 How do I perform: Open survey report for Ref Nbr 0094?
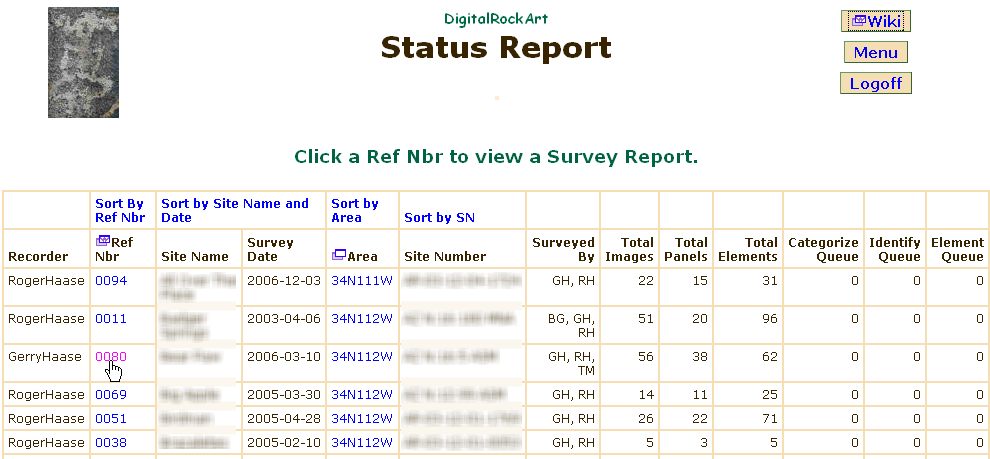pos(111,281)
